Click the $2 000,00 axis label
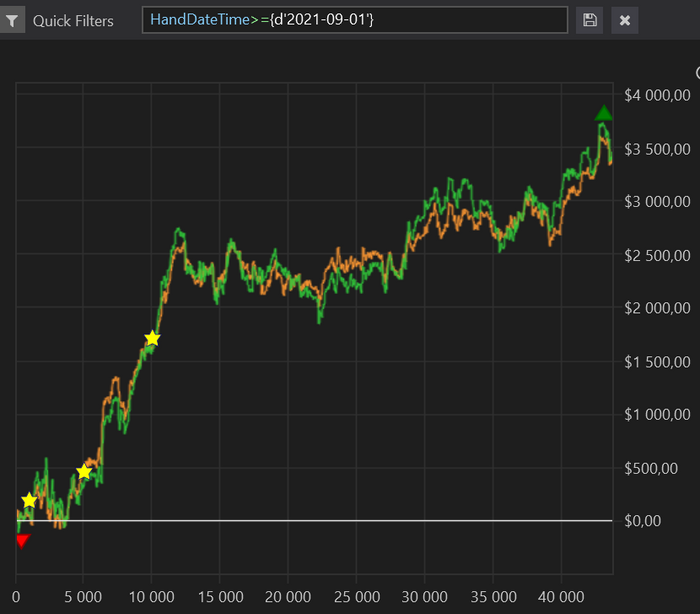 [657, 308]
